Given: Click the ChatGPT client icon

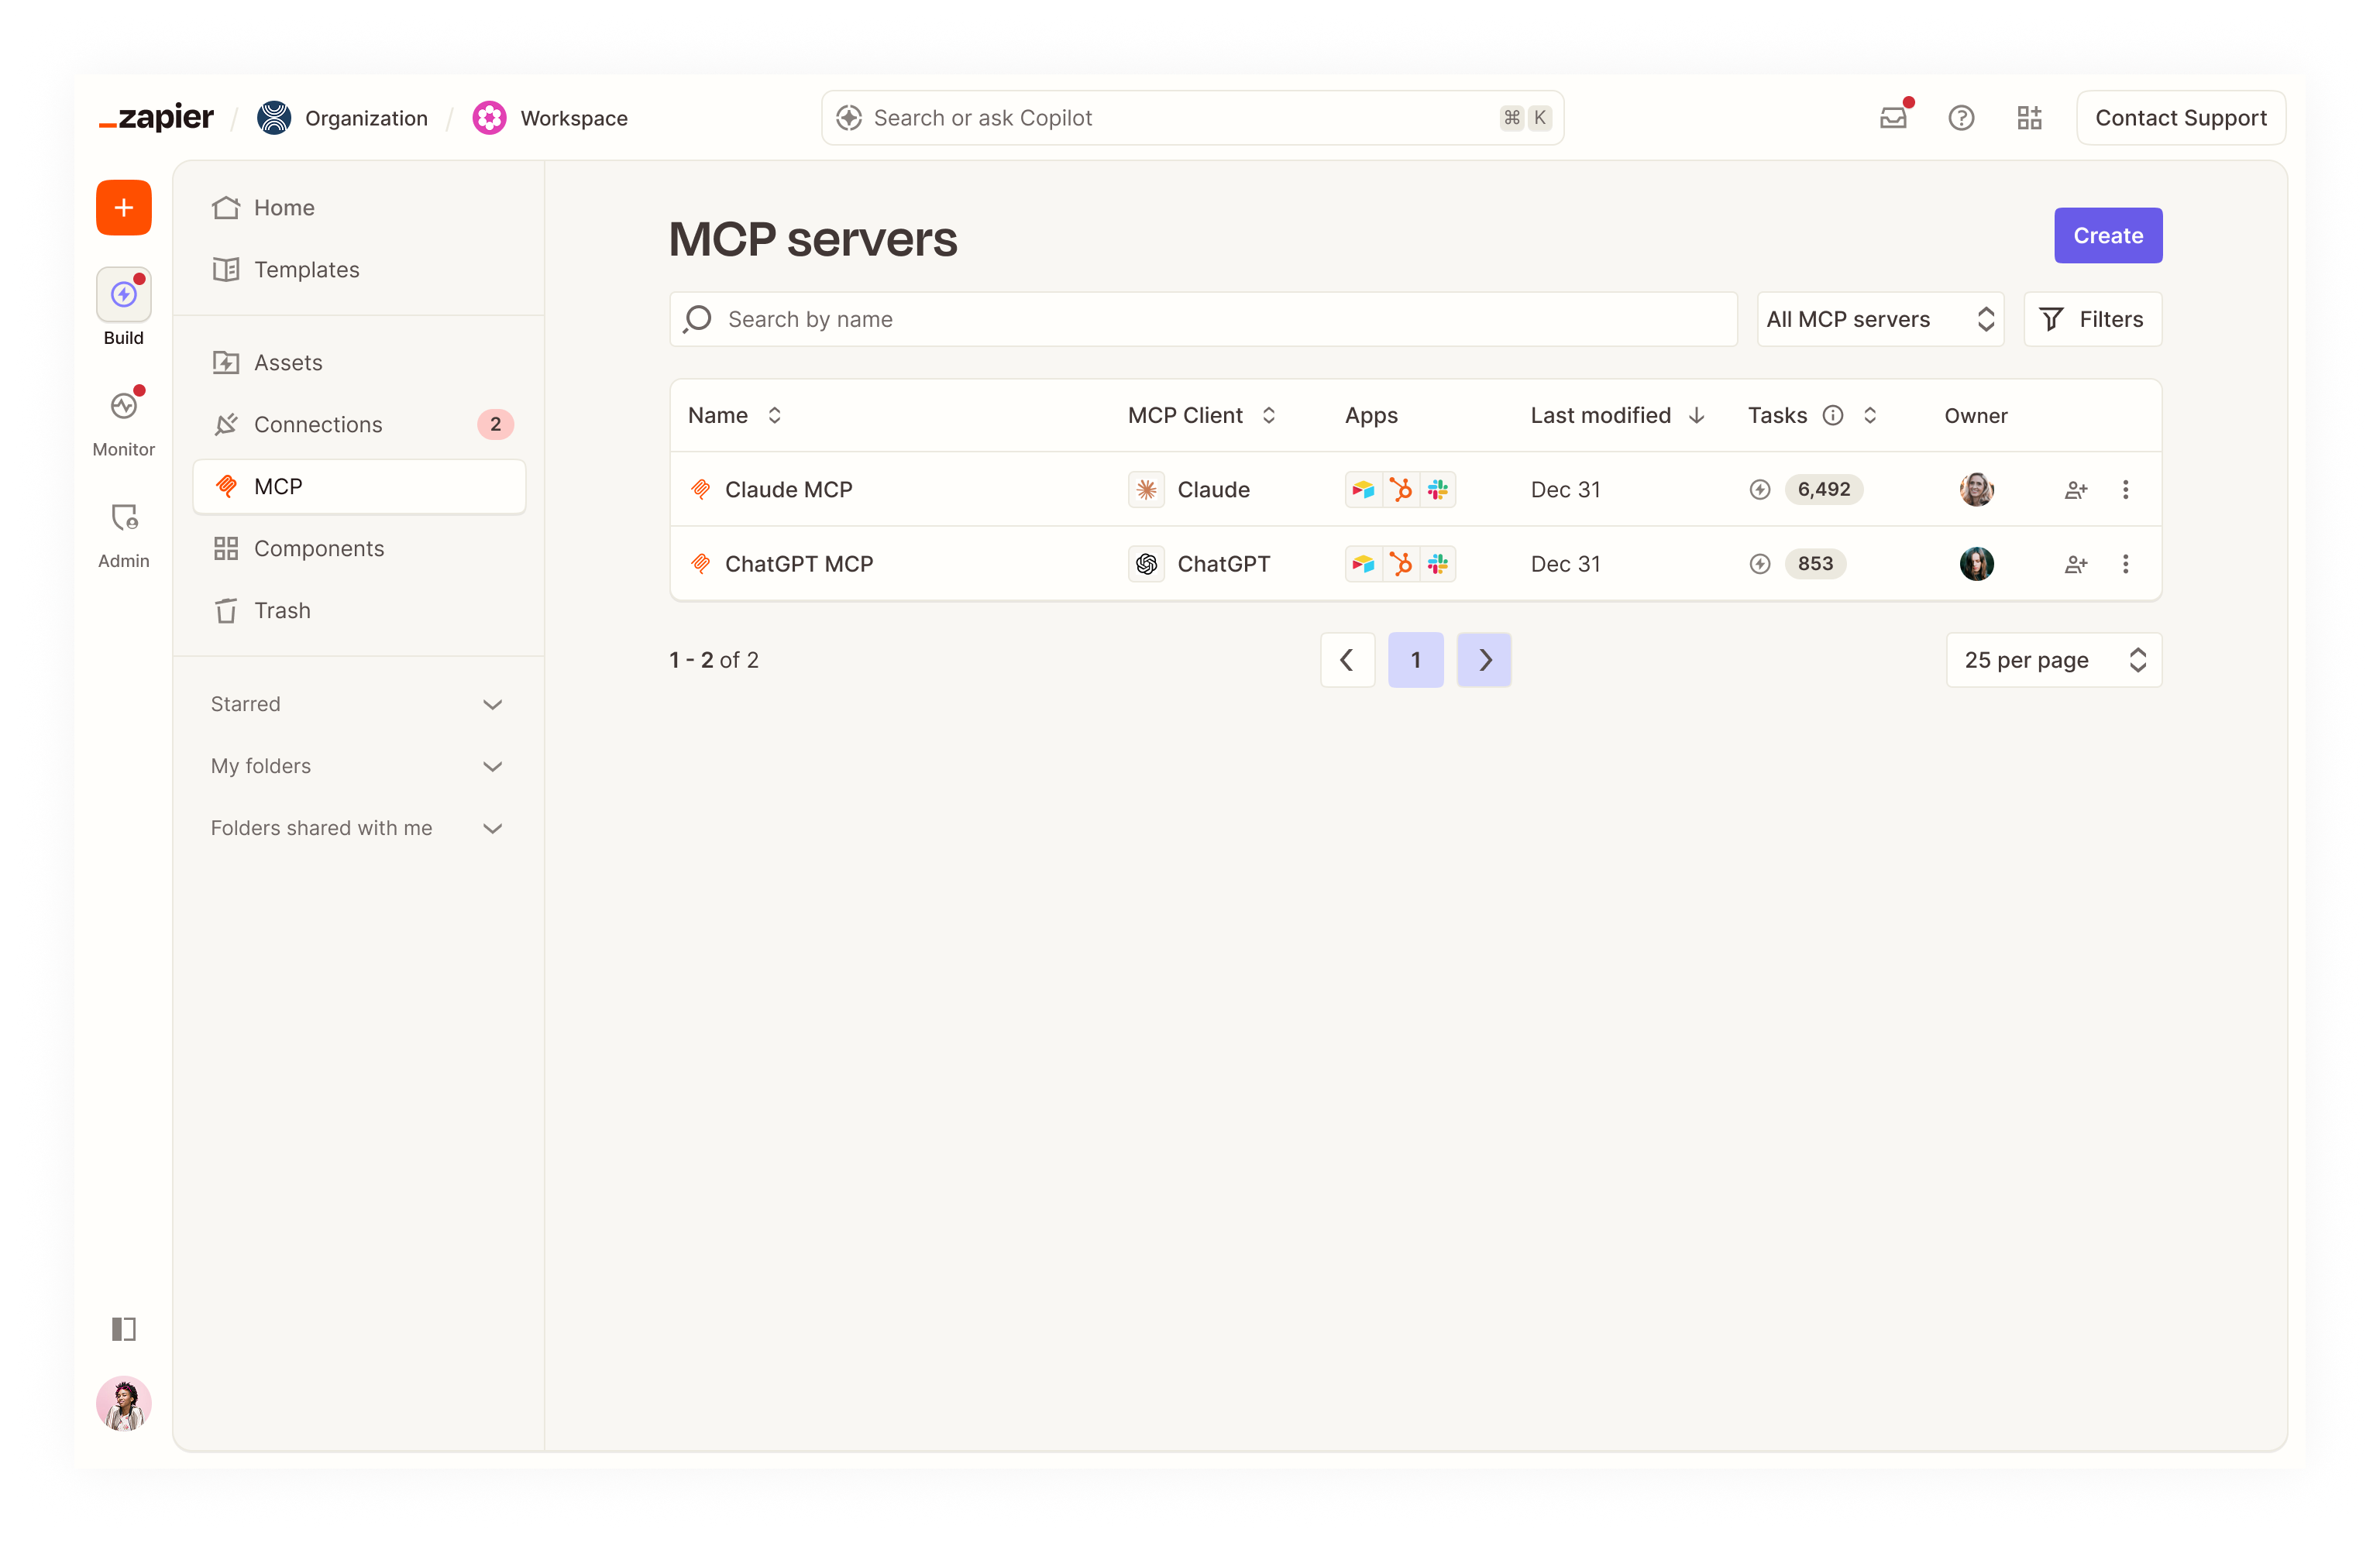Looking at the screenshot, I should (1146, 564).
